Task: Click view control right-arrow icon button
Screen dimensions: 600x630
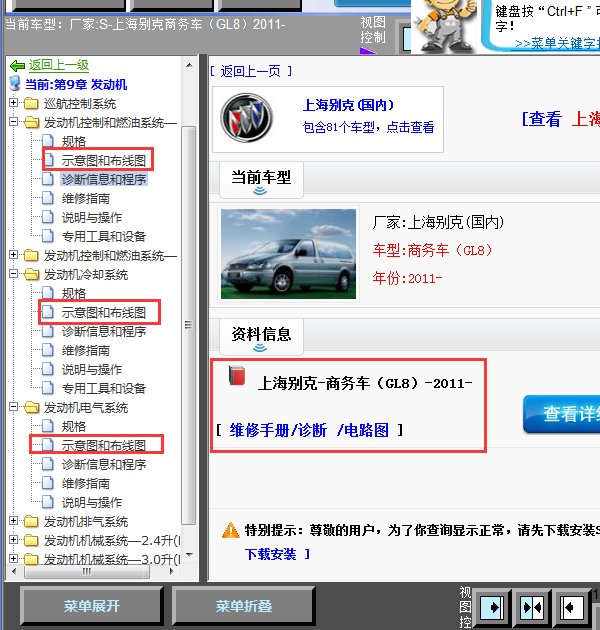Action: click(x=491, y=607)
